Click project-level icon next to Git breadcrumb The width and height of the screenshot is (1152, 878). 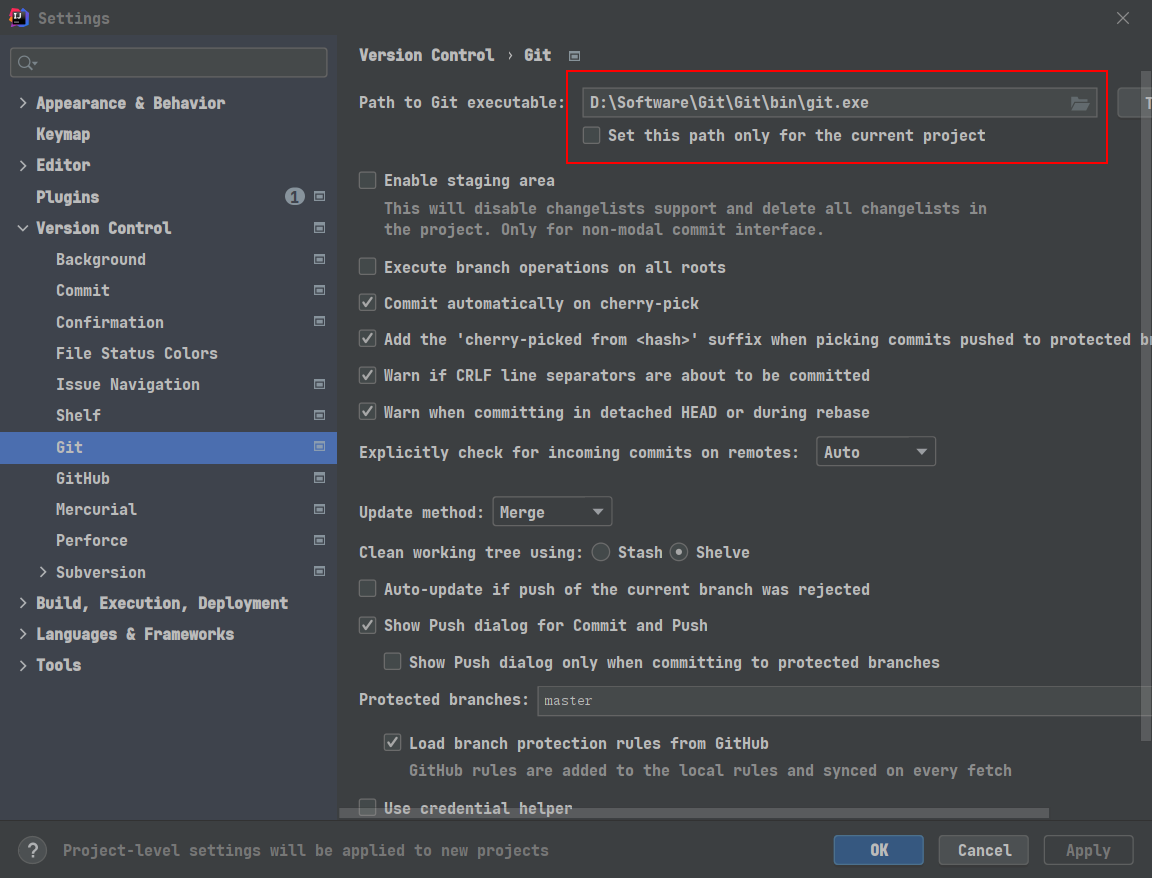pyautogui.click(x=575, y=56)
